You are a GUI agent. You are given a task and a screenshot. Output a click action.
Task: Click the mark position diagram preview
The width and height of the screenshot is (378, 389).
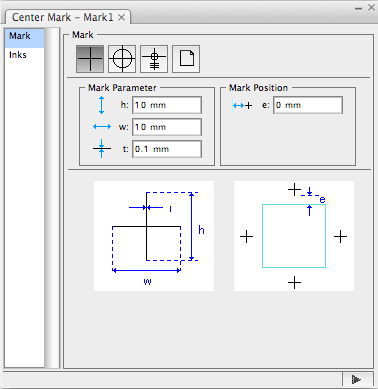[294, 236]
